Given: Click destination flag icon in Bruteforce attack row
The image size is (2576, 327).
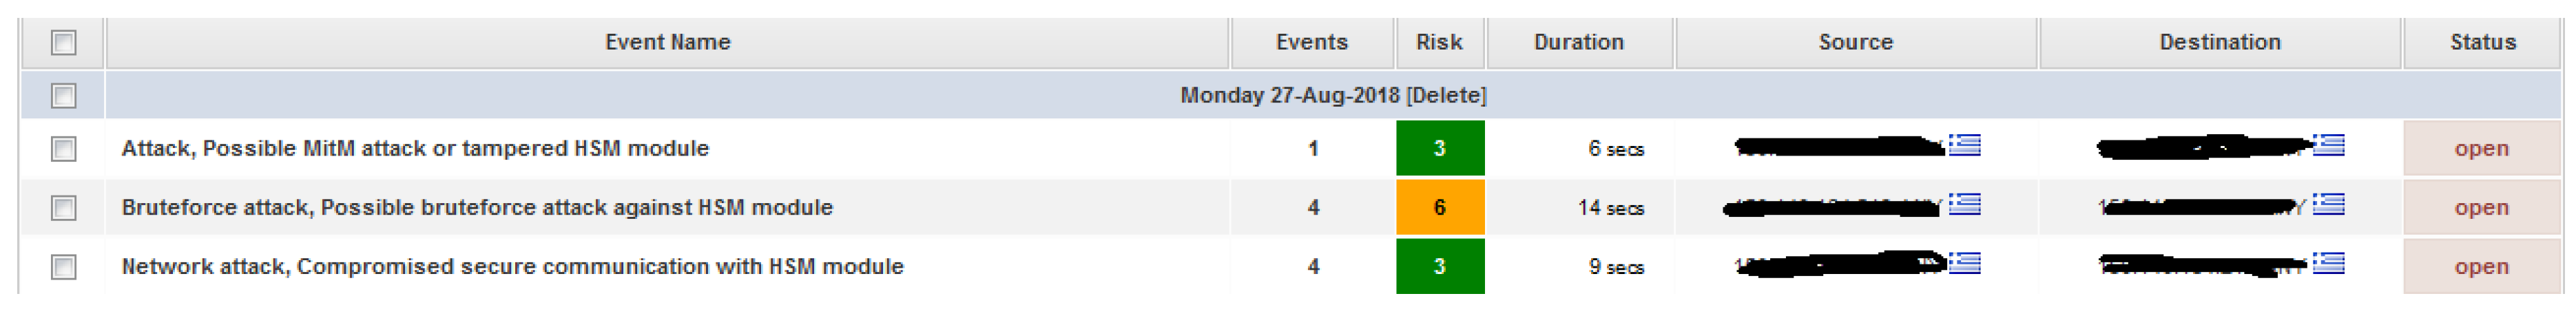Looking at the screenshot, I should click(2328, 205).
